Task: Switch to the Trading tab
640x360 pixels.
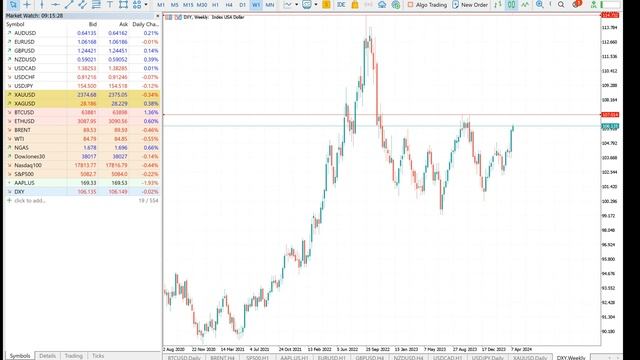Action: click(x=73, y=356)
